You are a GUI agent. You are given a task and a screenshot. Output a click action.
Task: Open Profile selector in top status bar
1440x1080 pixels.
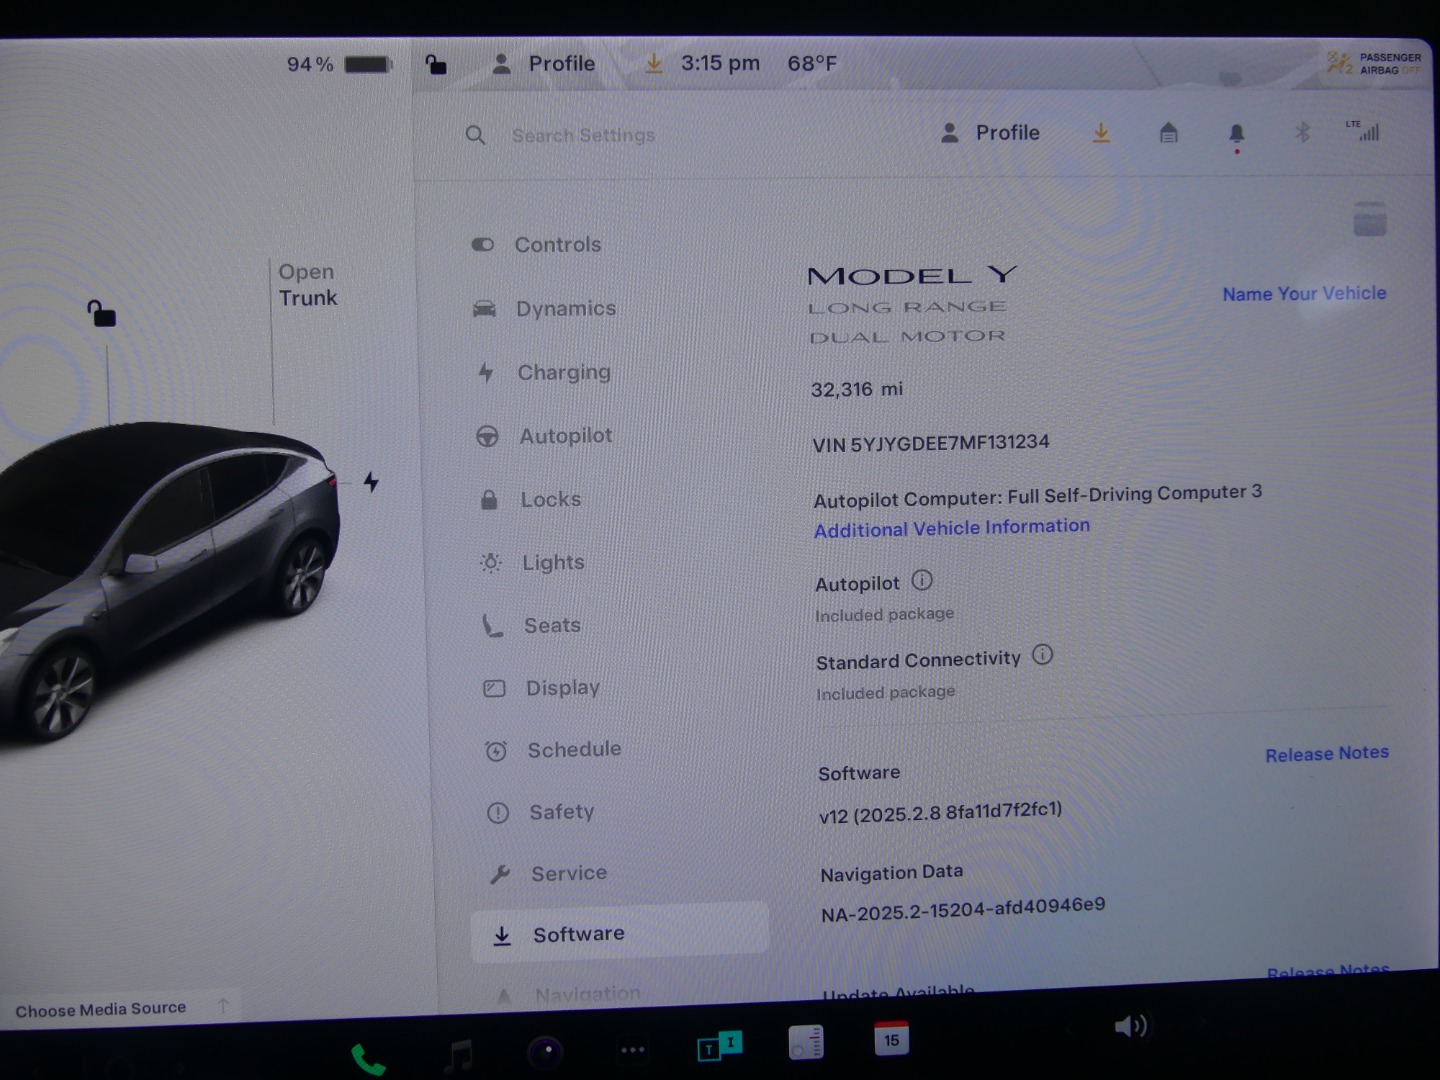point(544,64)
